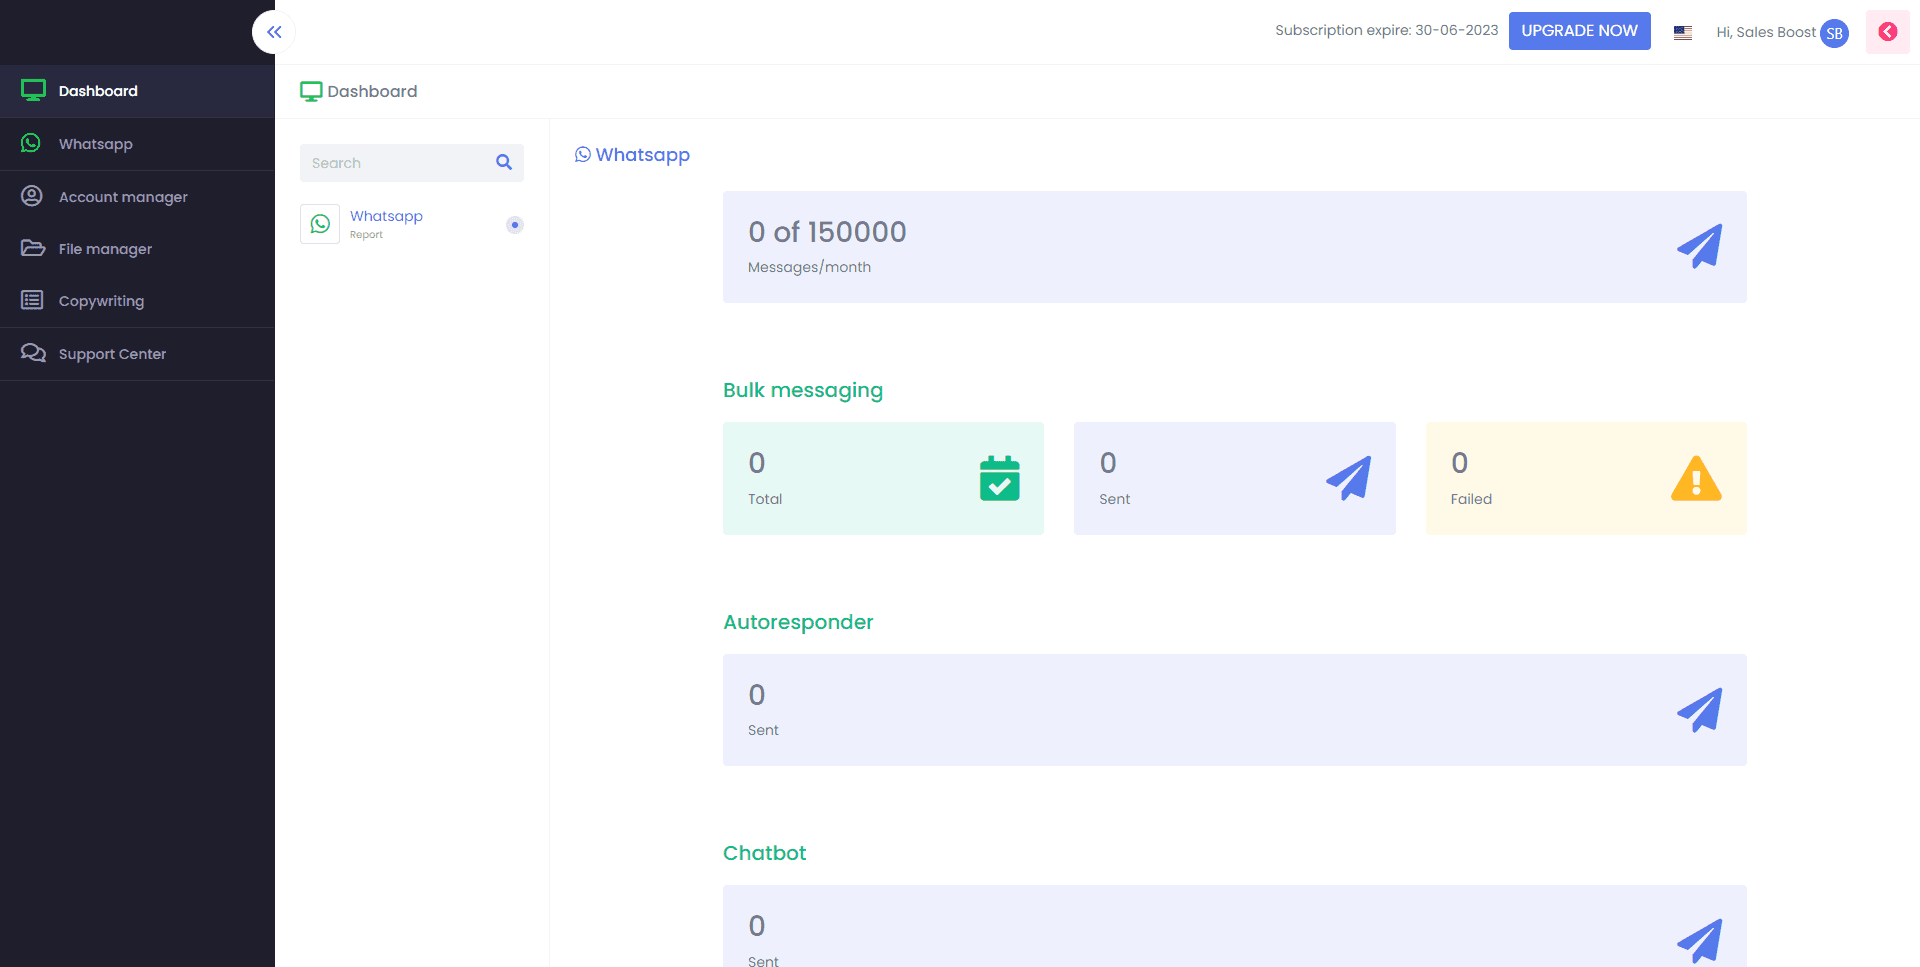Click the File manager folder icon
The height and width of the screenshot is (967, 1920).
point(31,248)
